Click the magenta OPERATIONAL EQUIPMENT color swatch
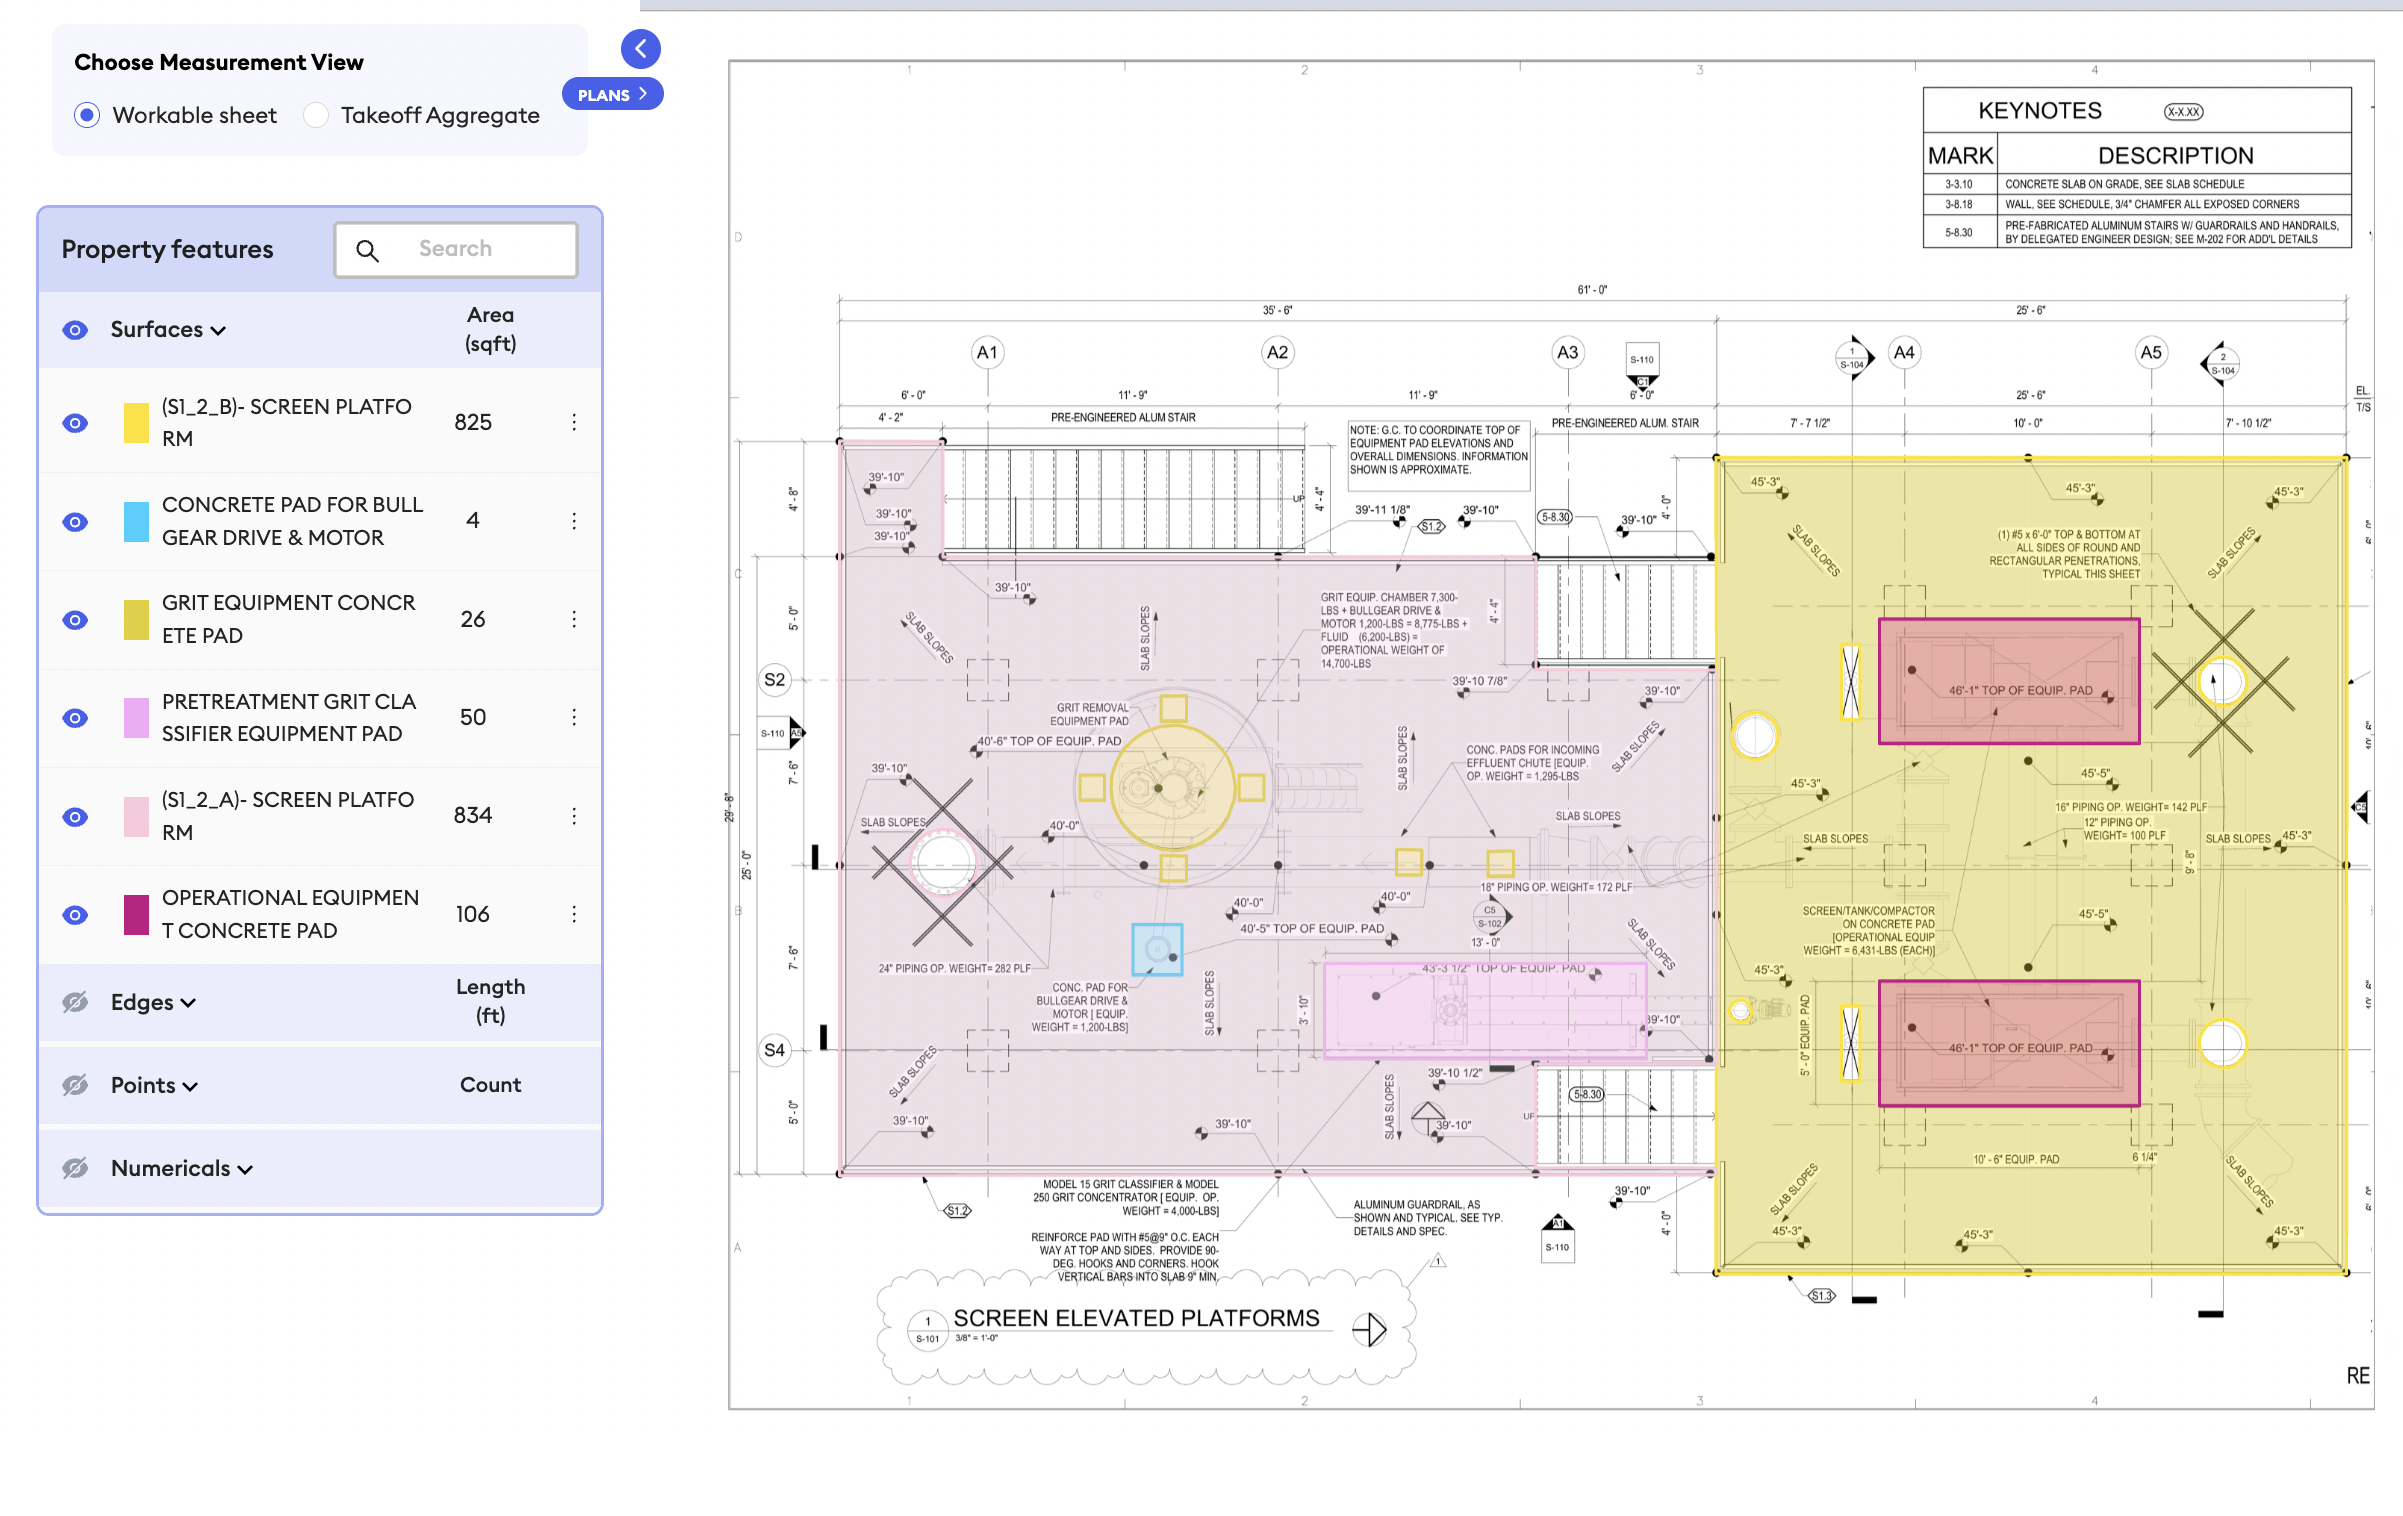Screen dimensions: 2403x1516 click(136, 914)
